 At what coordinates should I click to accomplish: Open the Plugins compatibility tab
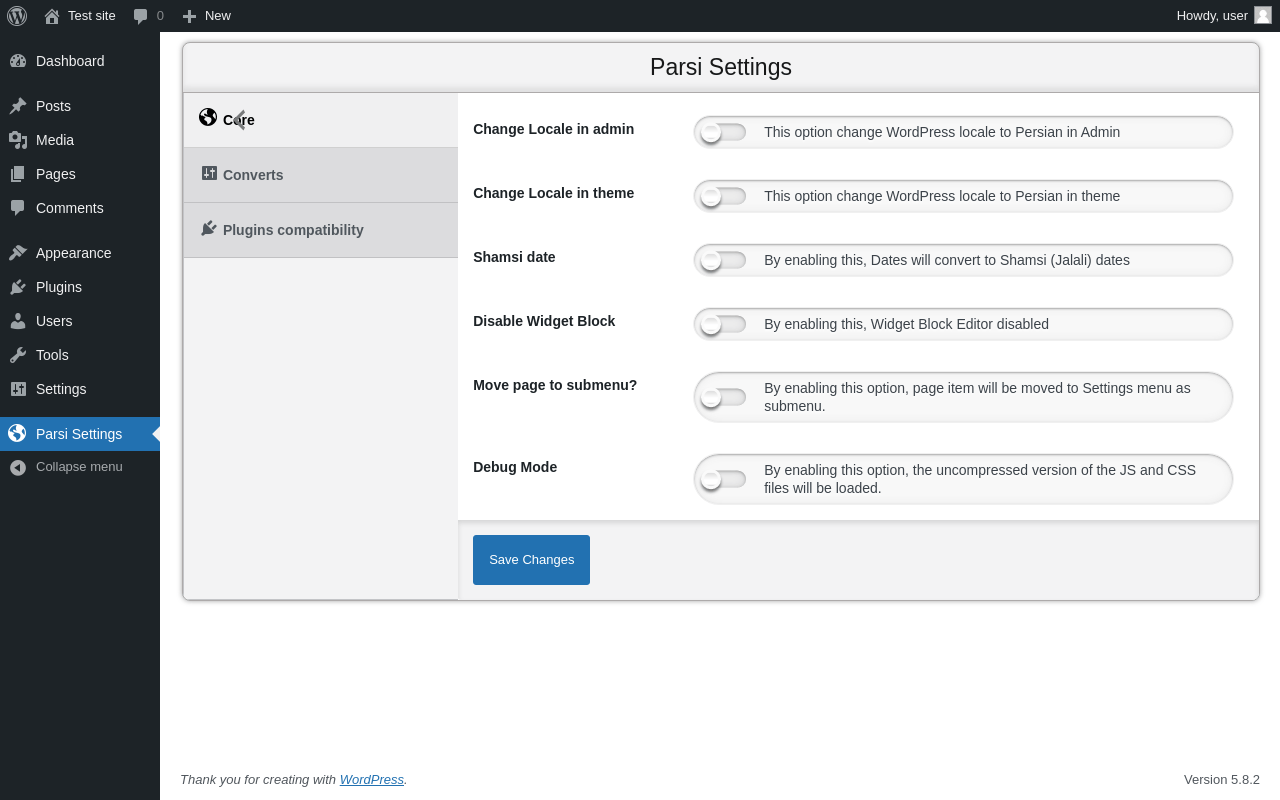point(293,230)
